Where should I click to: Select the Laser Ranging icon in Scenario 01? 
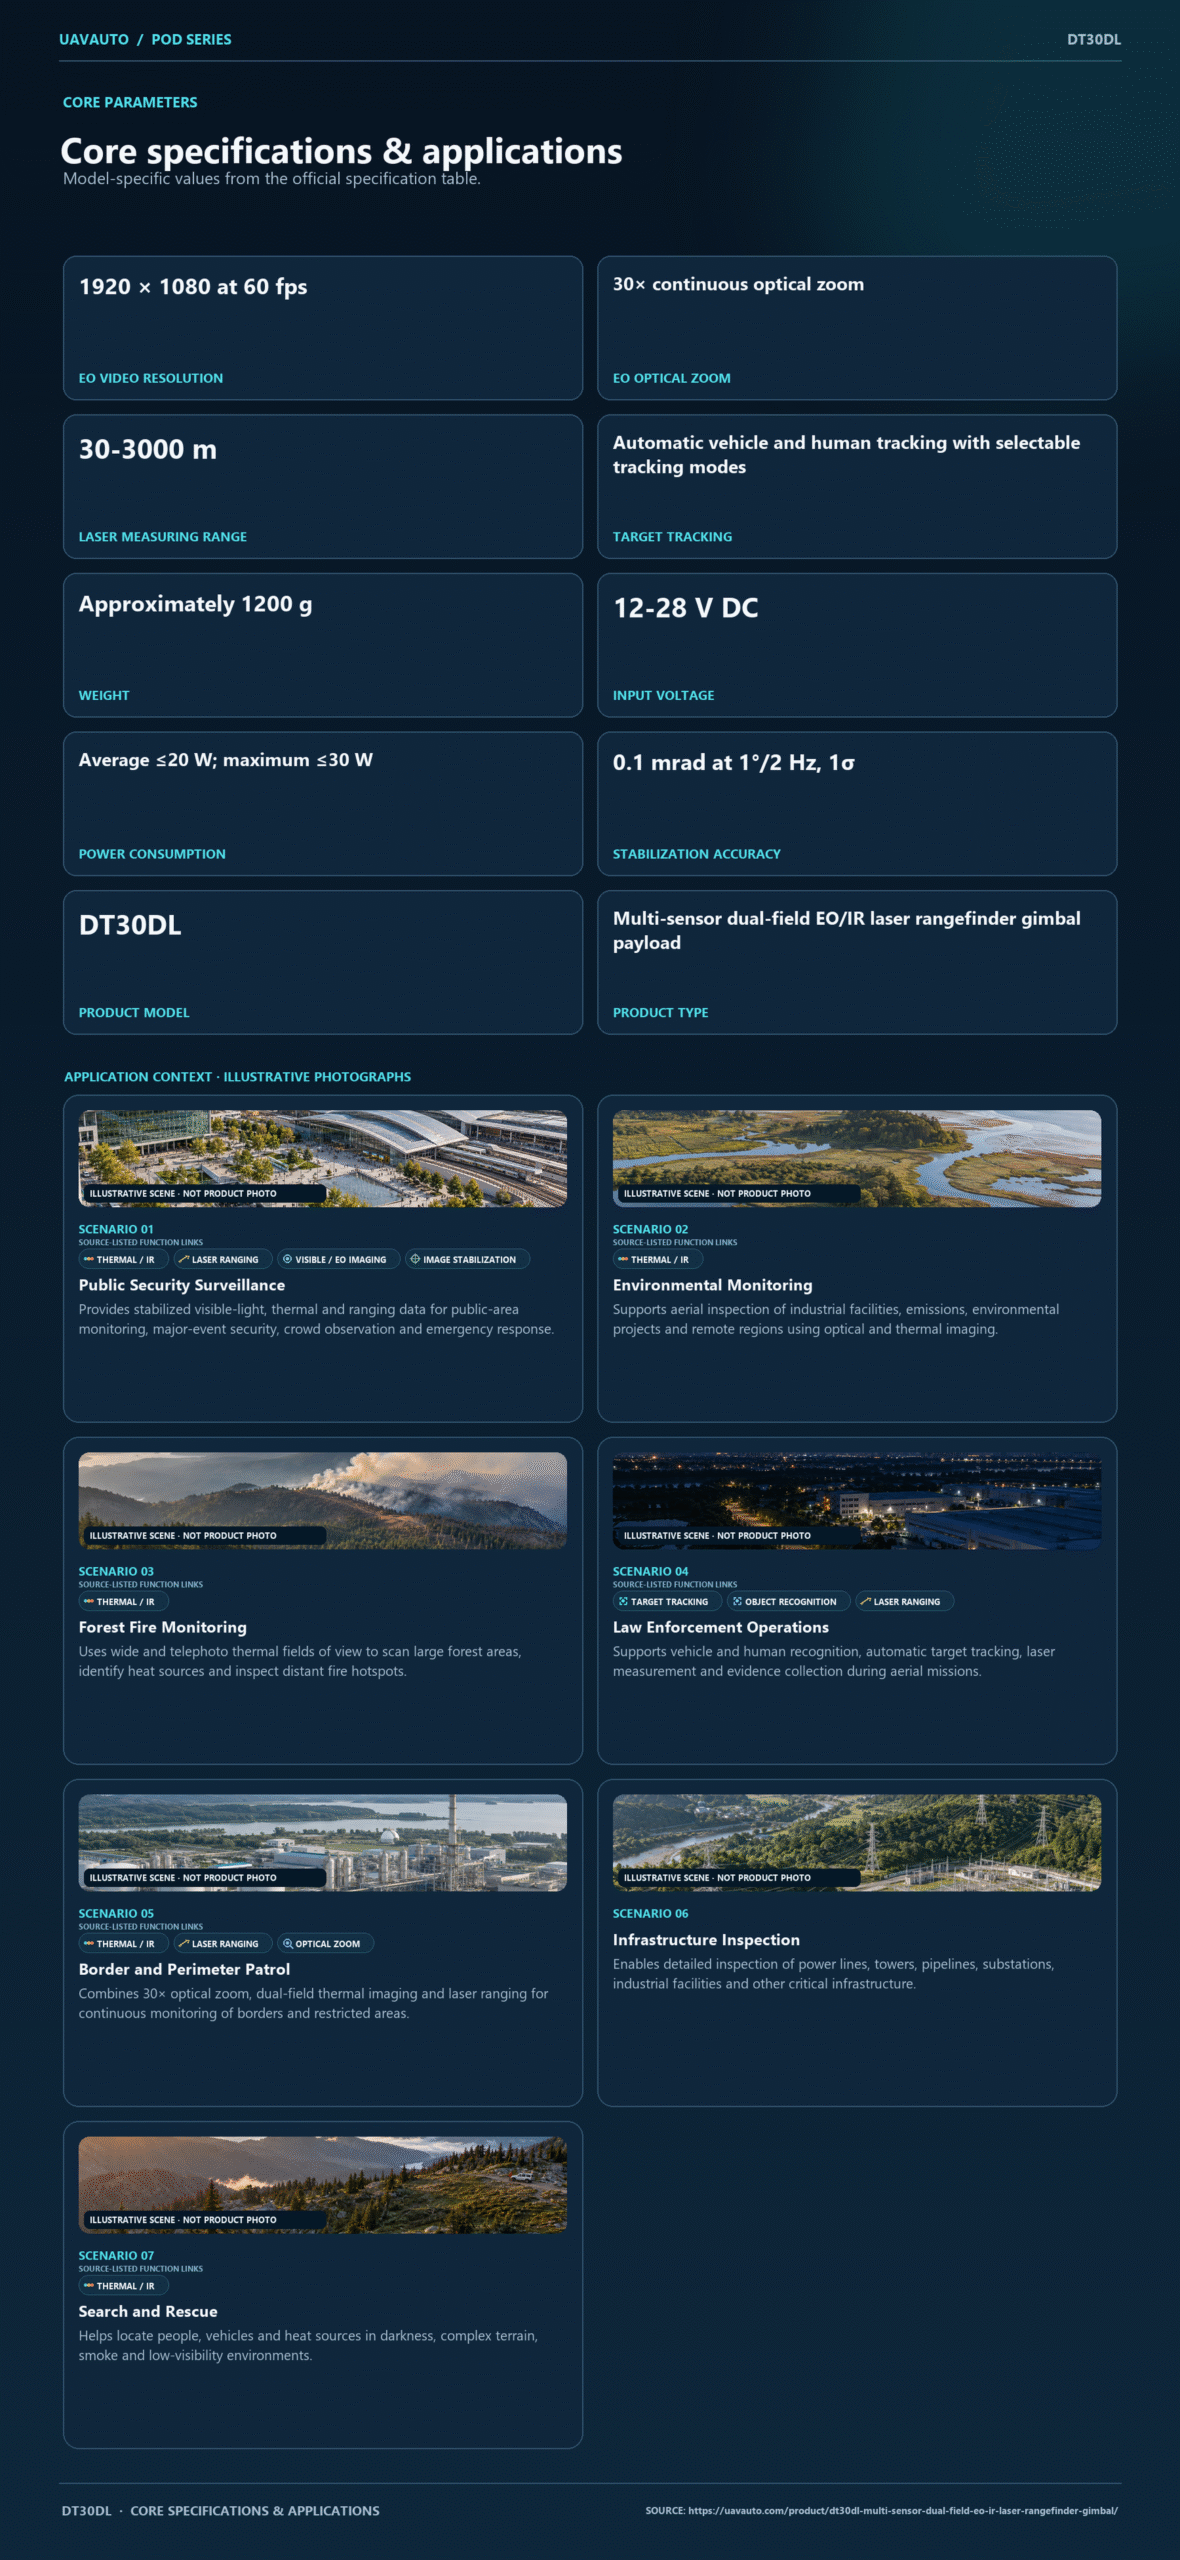tap(184, 1259)
